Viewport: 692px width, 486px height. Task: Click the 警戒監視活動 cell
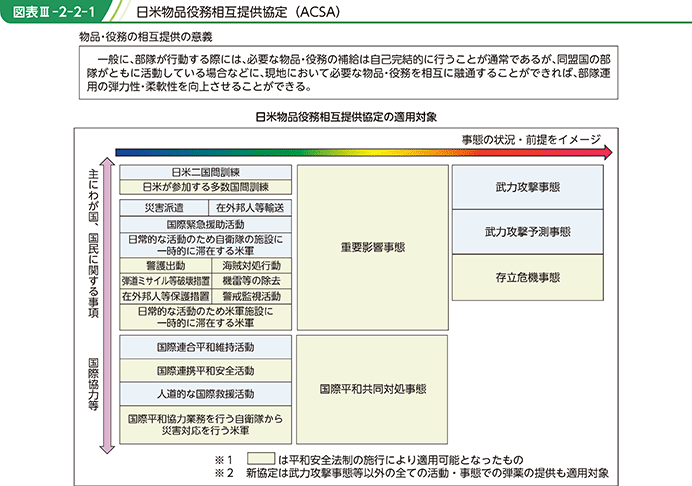coord(252,296)
